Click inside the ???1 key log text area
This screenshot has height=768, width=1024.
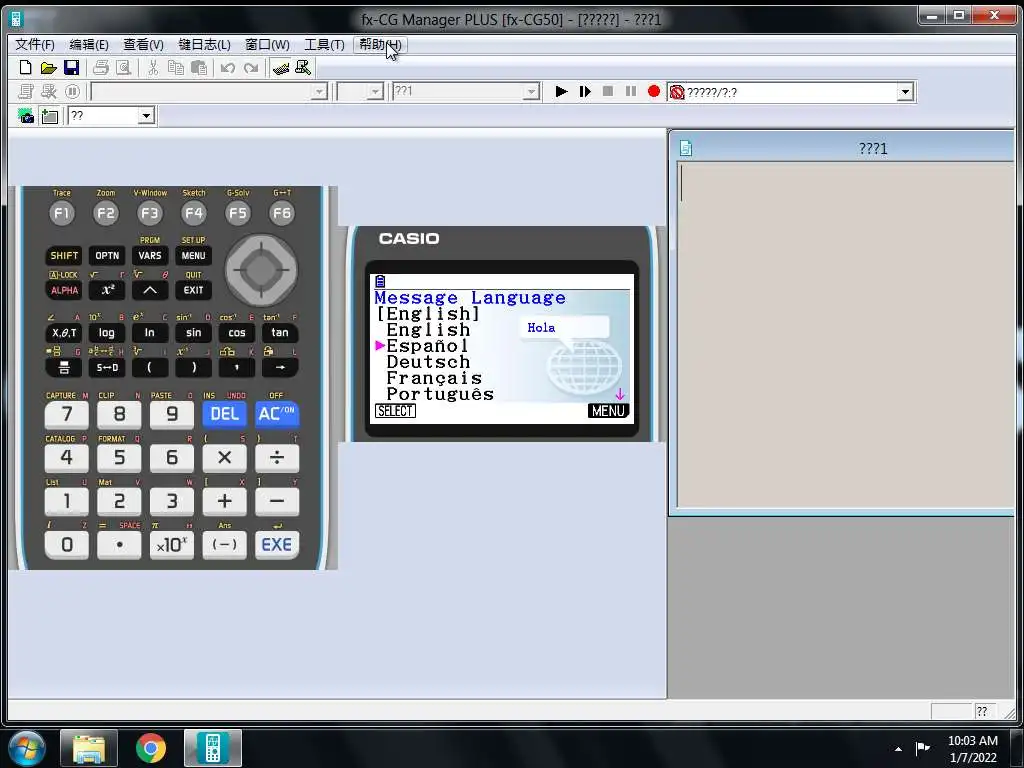(845, 334)
